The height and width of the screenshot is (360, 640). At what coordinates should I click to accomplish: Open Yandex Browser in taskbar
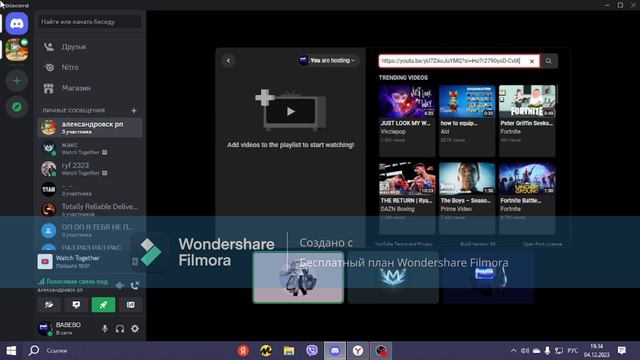(358, 351)
